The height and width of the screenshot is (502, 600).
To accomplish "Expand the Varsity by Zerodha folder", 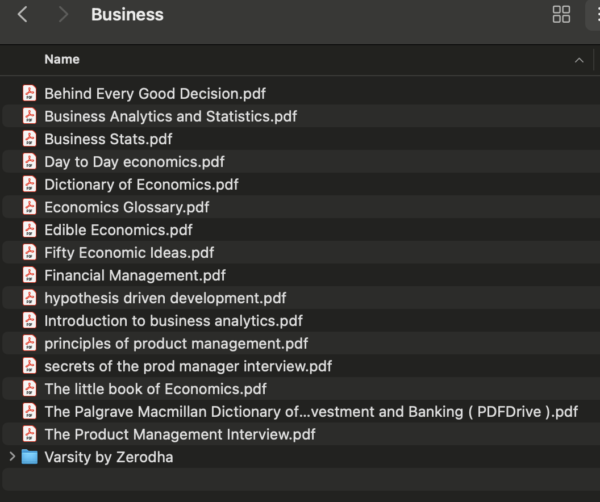I will click(x=12, y=456).
